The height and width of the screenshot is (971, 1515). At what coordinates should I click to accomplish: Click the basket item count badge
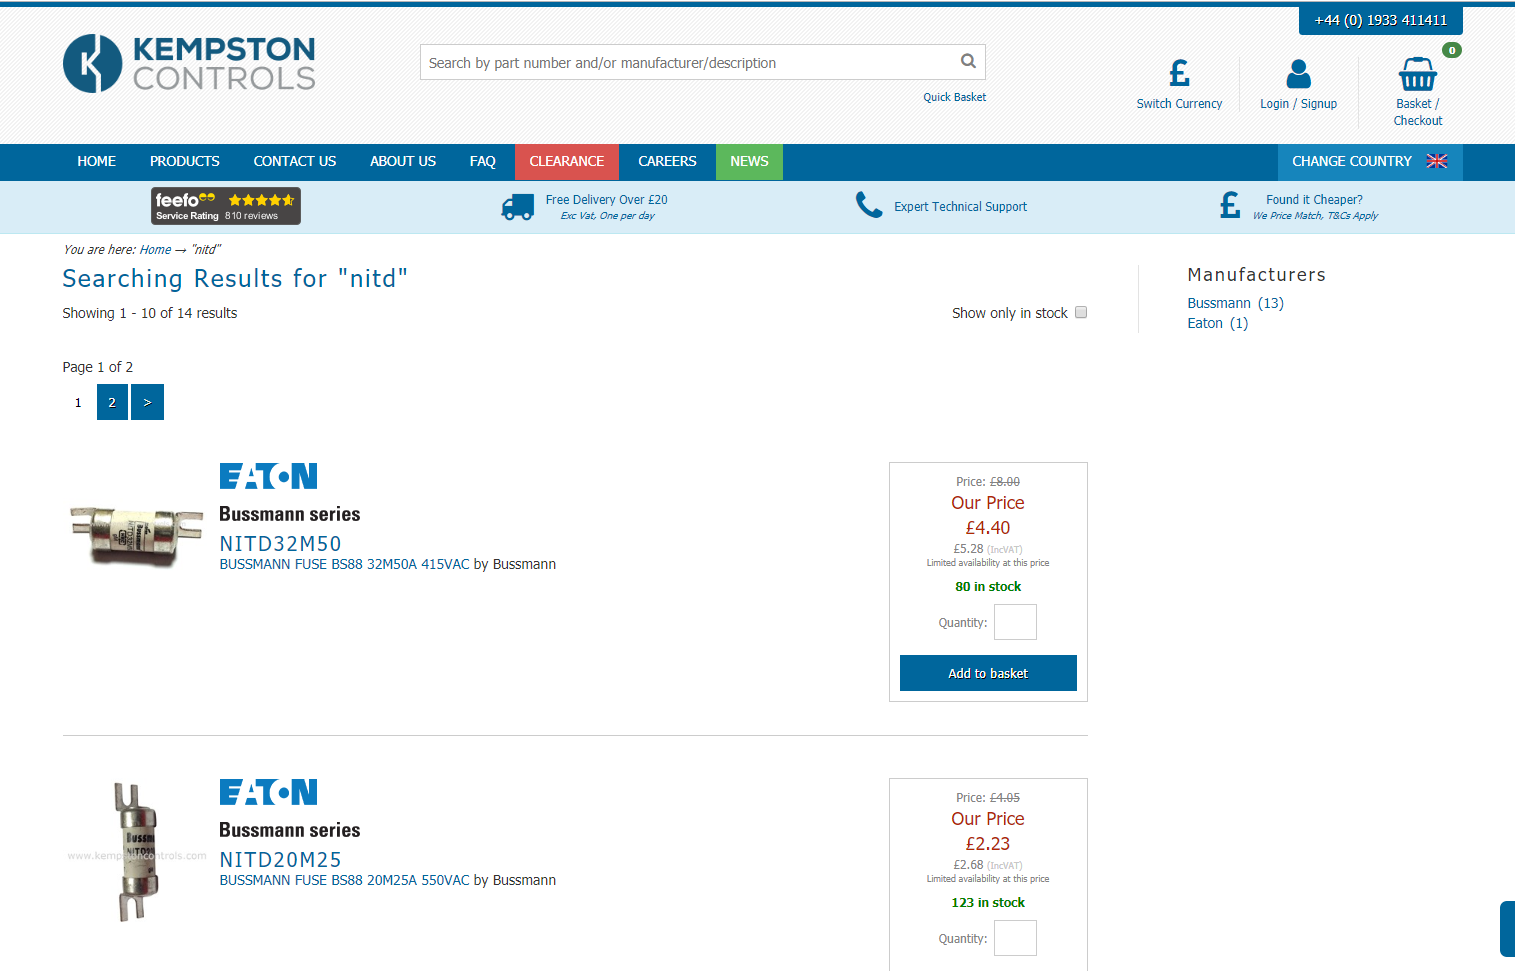click(1452, 50)
